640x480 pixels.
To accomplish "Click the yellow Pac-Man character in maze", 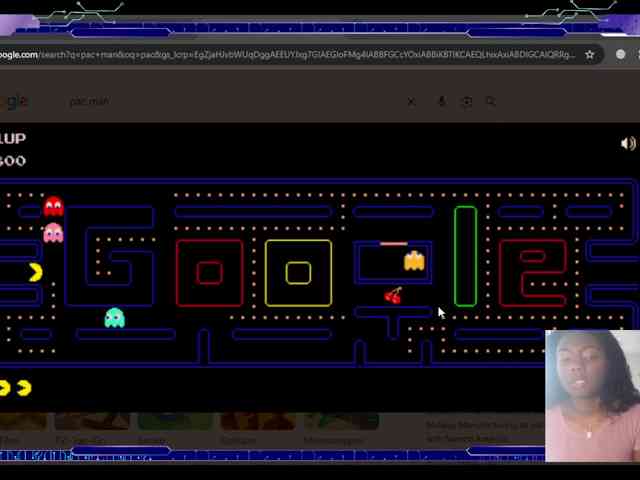I will (x=35, y=272).
